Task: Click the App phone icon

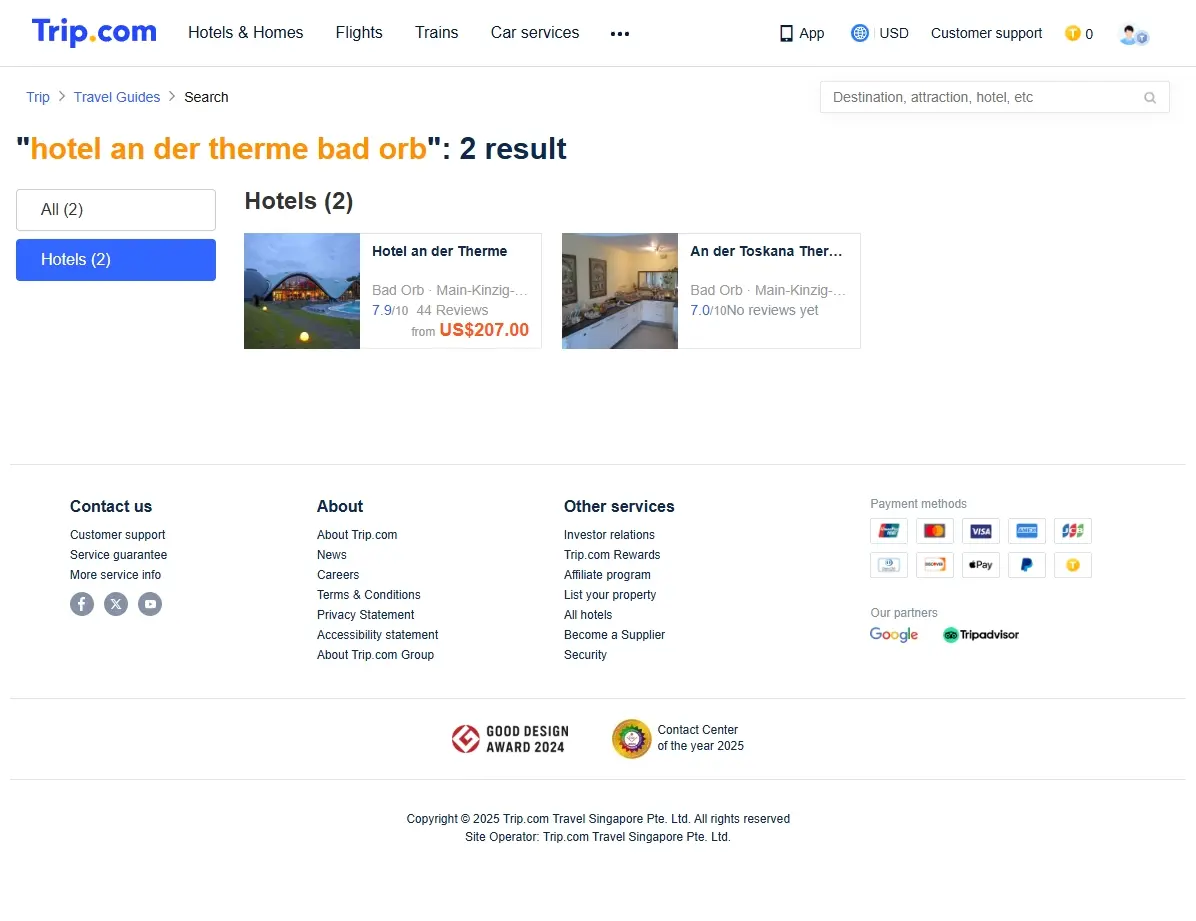Action: (786, 34)
